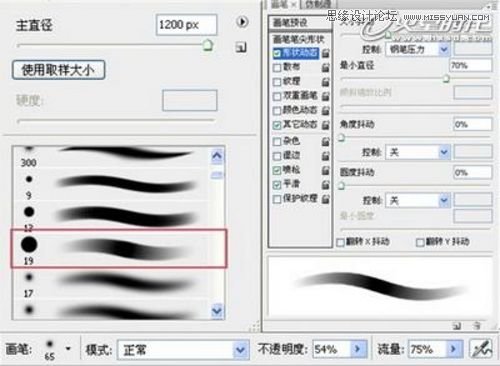Viewport: 500px width, 366px height.
Task: Uncheck the 喷枪 airbrush checkbox
Action: 277,170
